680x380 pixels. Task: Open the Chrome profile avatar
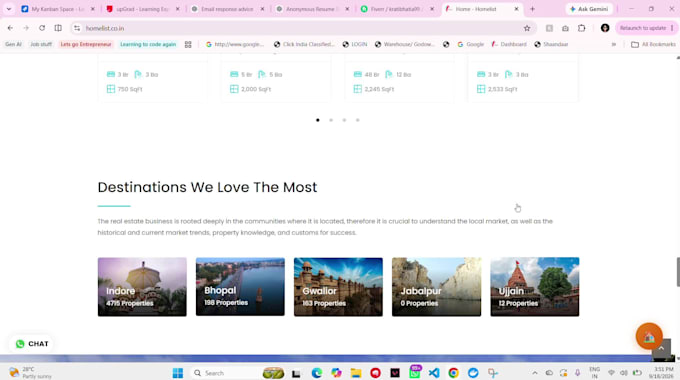coord(605,28)
